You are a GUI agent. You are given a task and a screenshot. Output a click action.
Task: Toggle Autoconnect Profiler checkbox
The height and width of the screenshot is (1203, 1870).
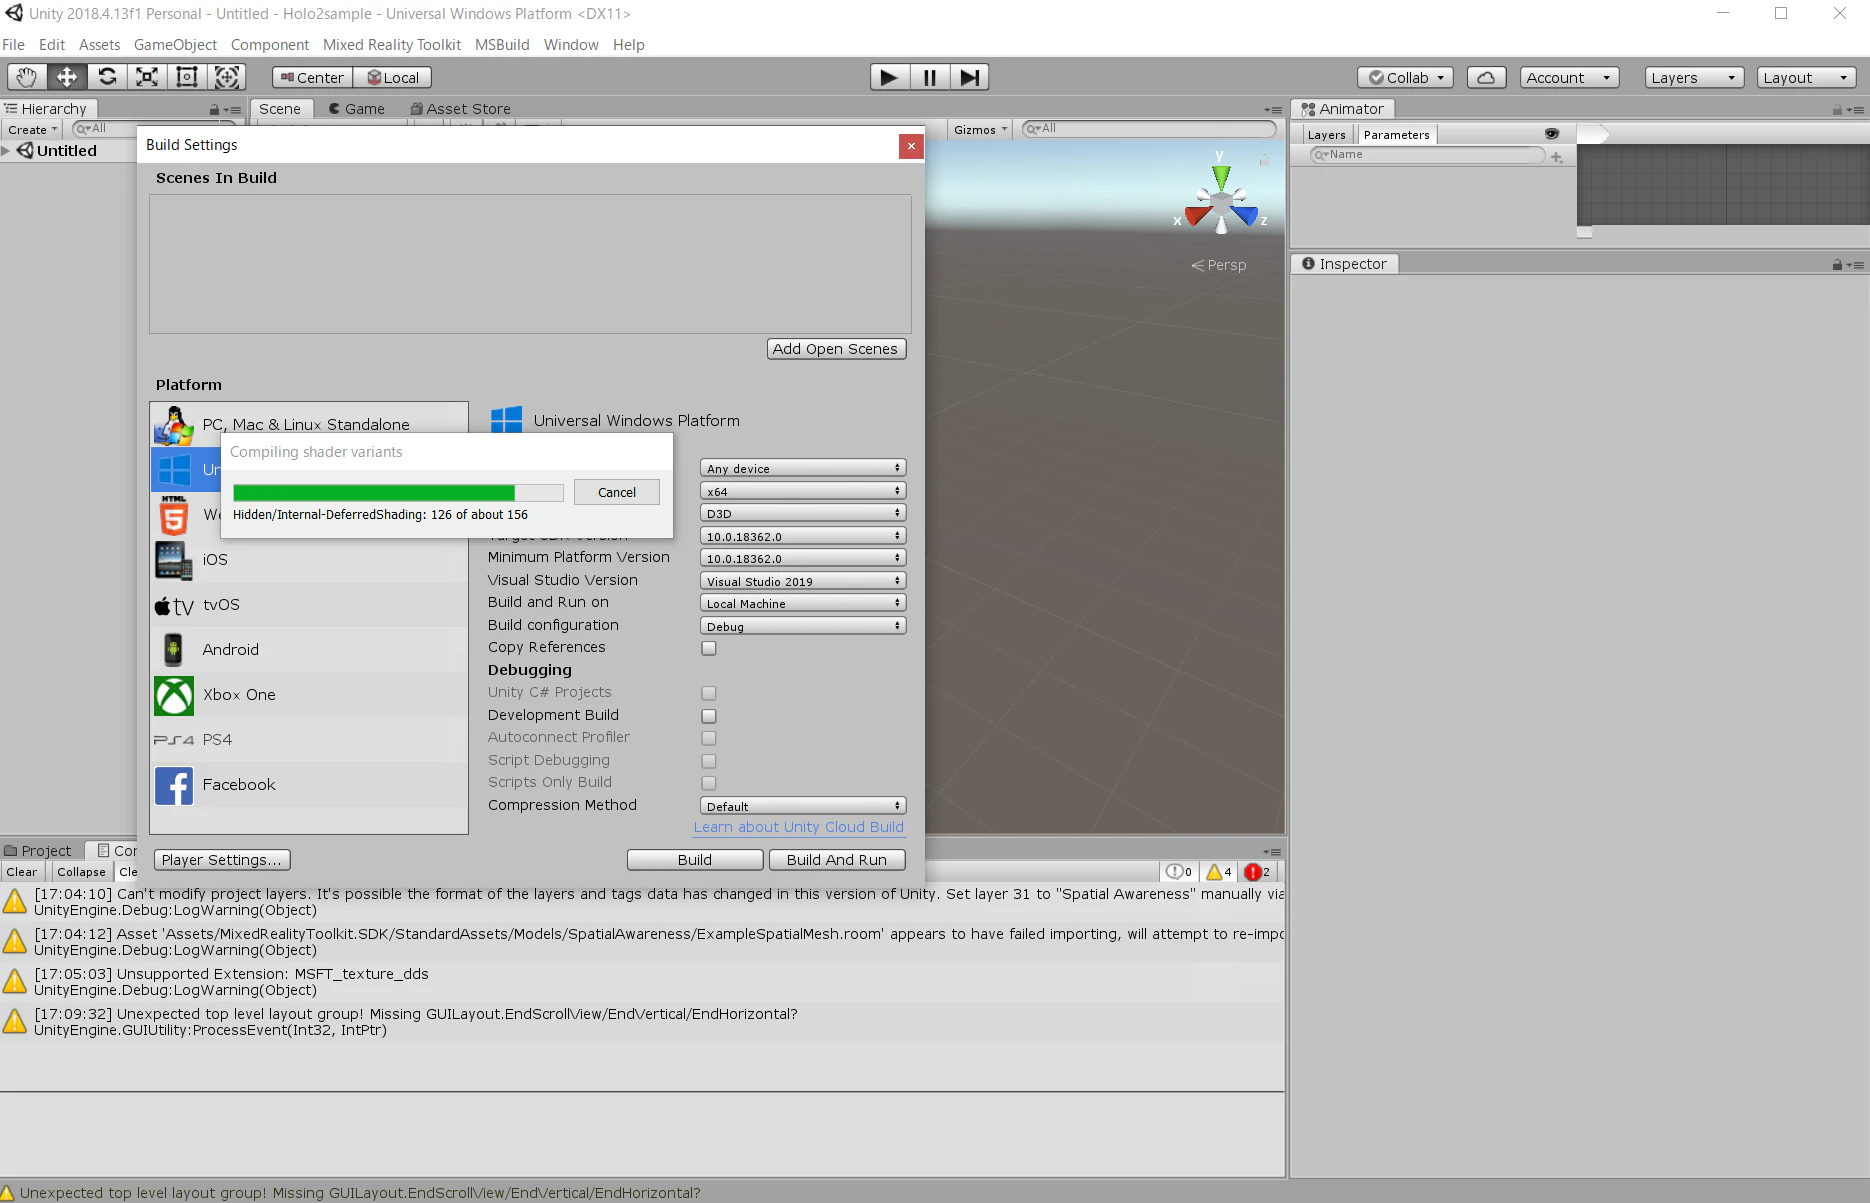709,738
